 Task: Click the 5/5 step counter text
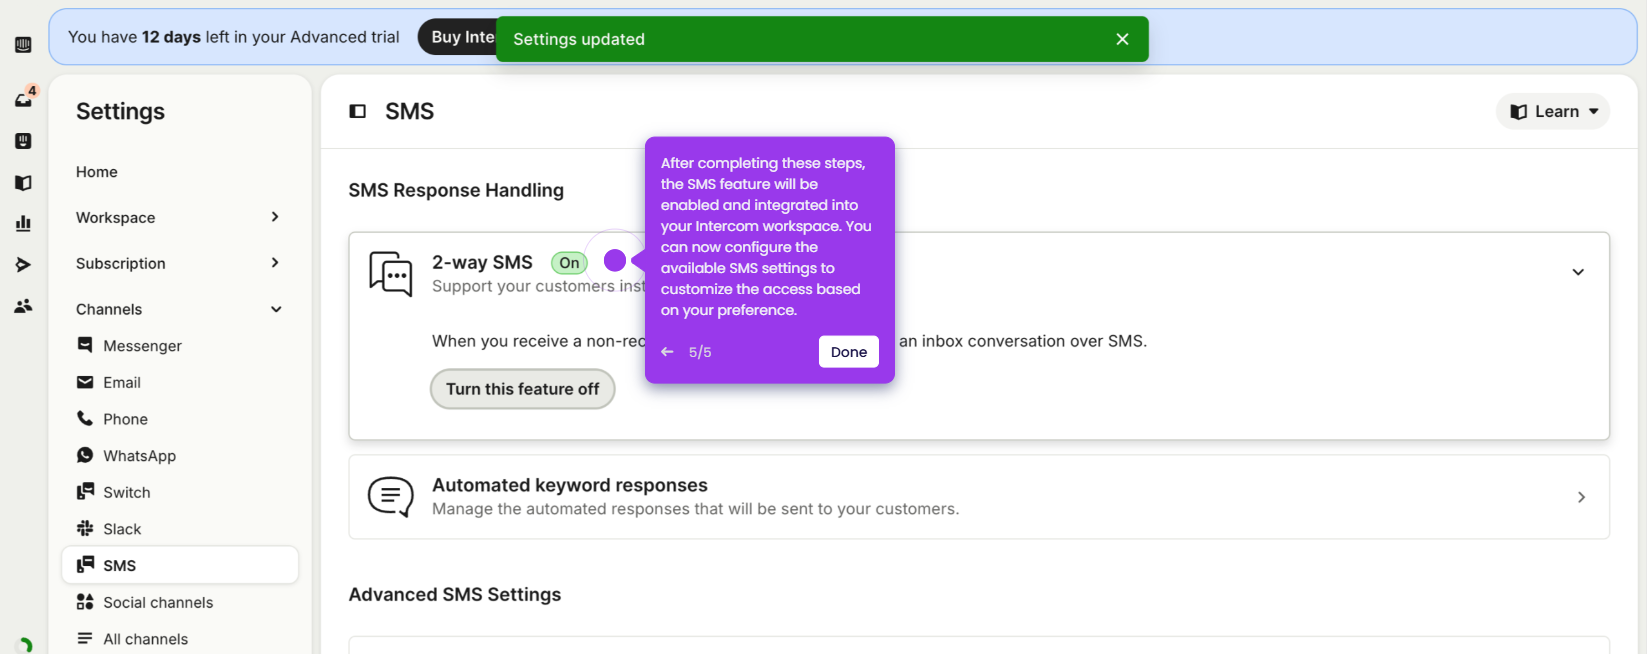point(700,352)
